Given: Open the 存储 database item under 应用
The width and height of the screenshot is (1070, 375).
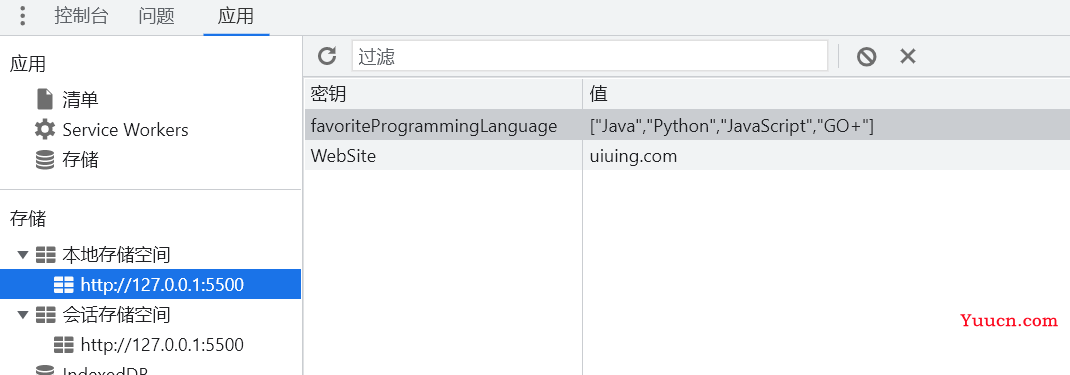Looking at the screenshot, I should [x=67, y=160].
